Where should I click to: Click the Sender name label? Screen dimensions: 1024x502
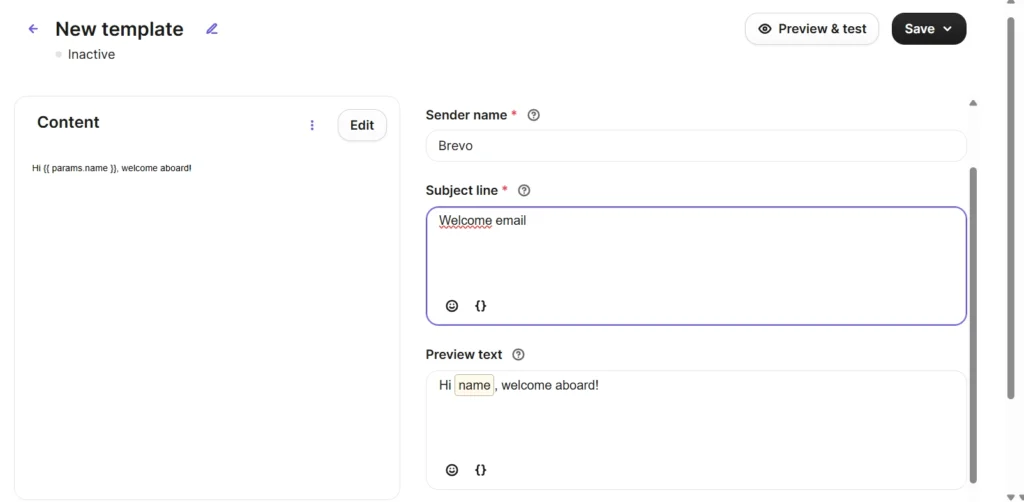tap(466, 115)
